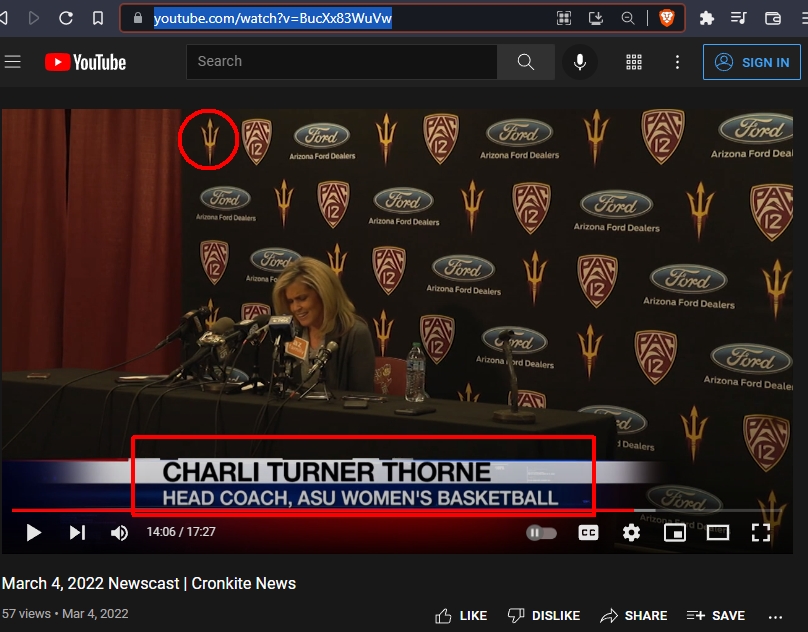The width and height of the screenshot is (808, 632).
Task: Click the 14:06 / 17:27 time display
Action: pyautogui.click(x=181, y=532)
